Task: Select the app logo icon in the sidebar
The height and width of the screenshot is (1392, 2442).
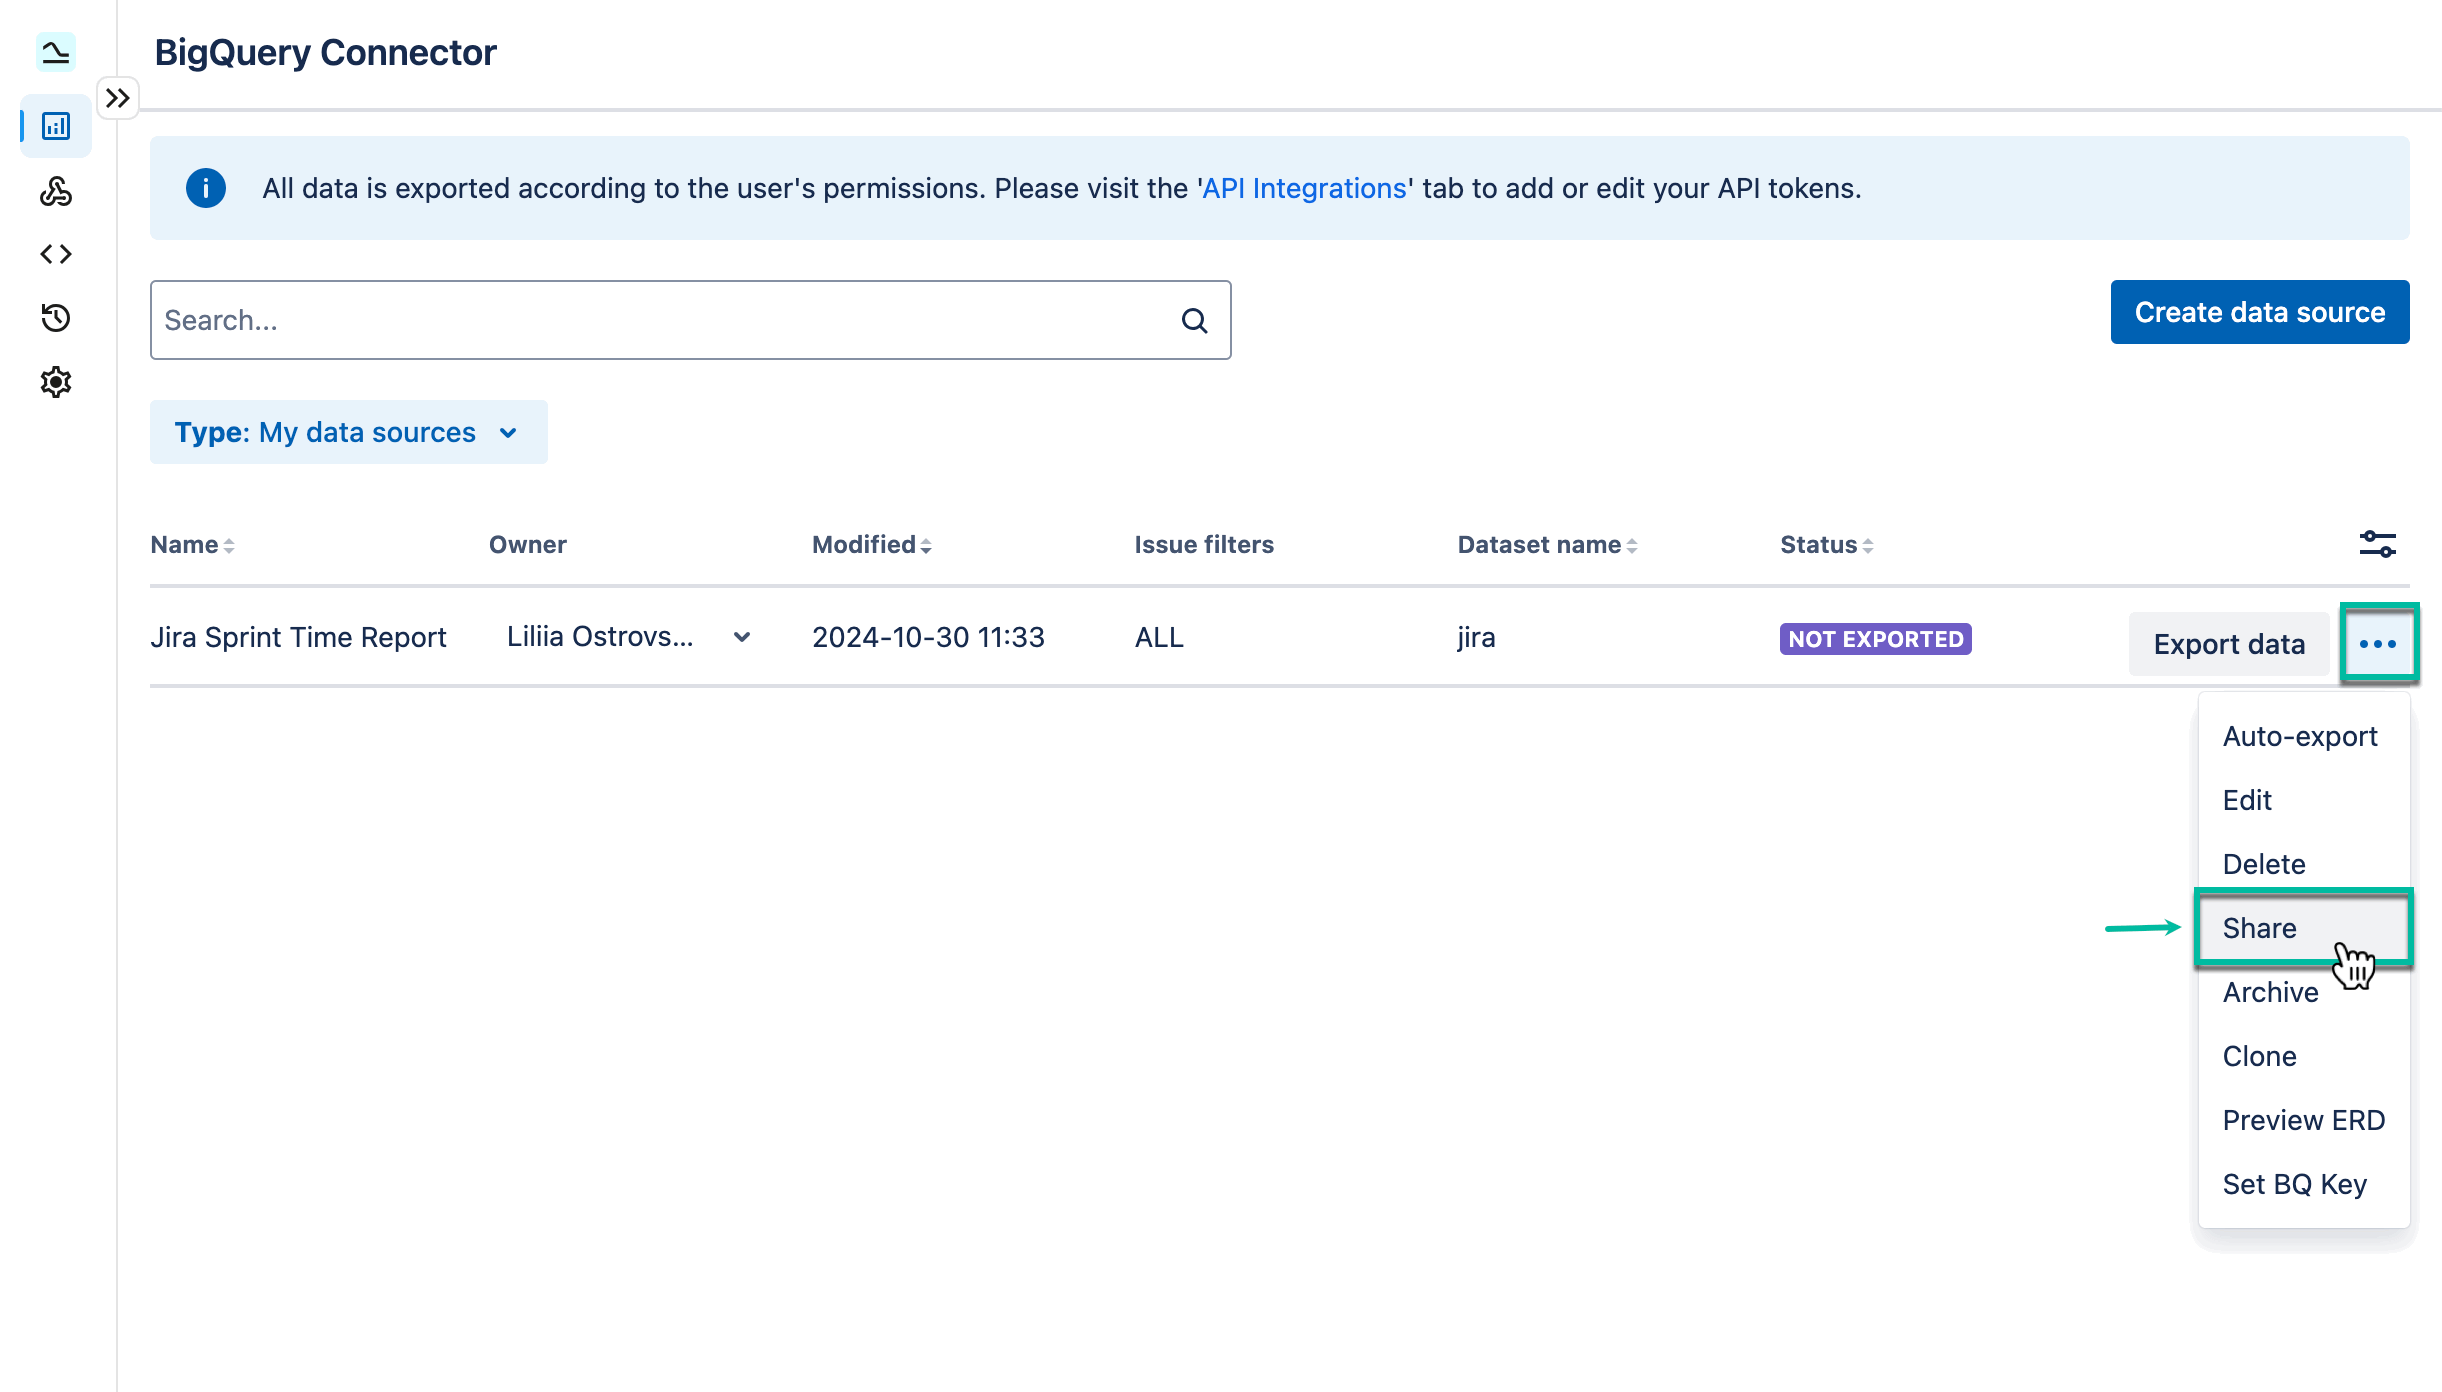Action: tap(55, 52)
